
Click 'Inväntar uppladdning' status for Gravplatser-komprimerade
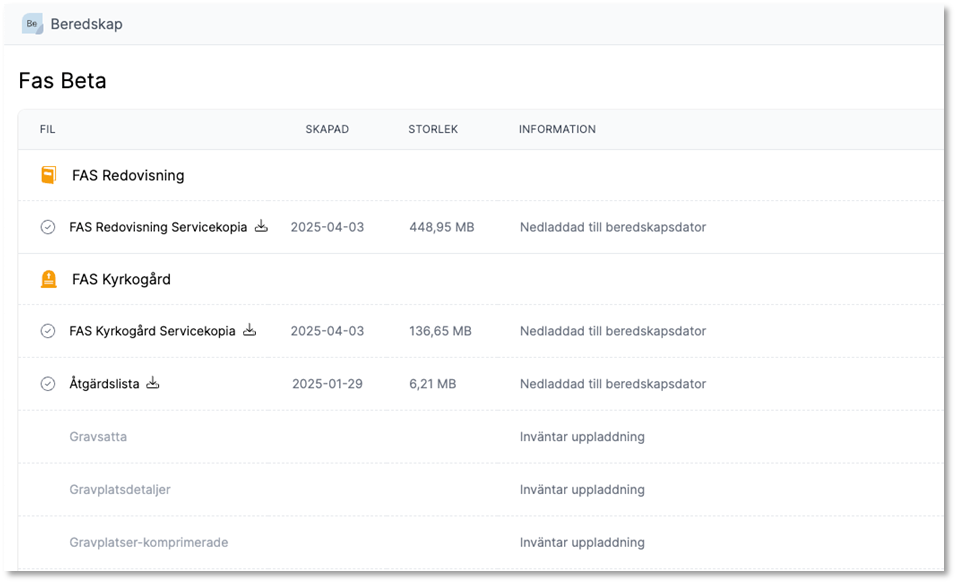582,543
